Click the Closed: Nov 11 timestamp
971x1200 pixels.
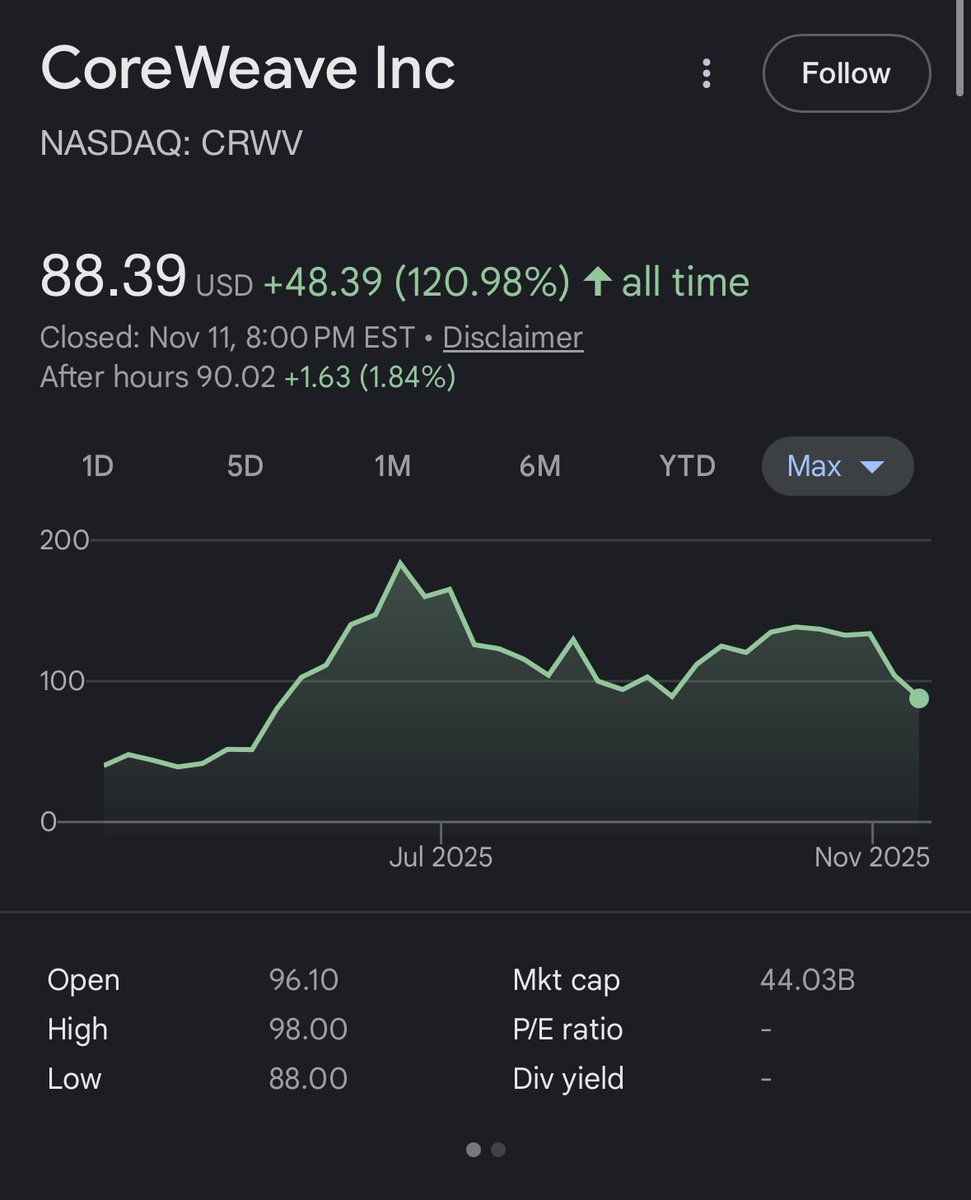coord(227,337)
